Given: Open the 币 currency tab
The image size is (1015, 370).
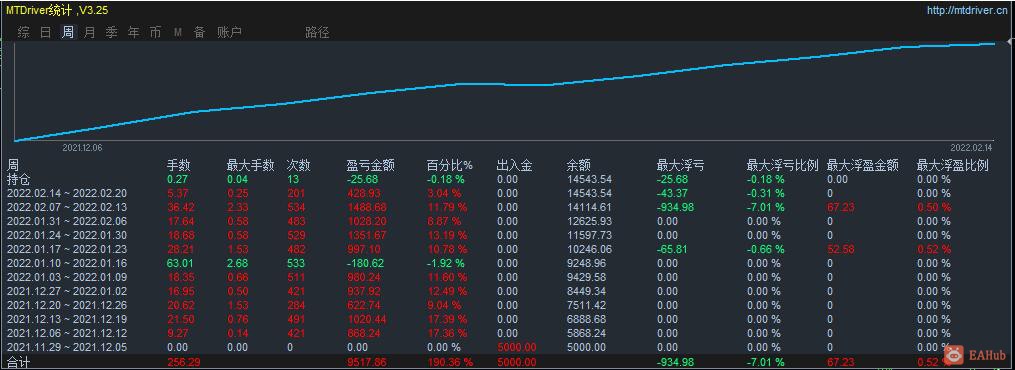Looking at the screenshot, I should [155, 32].
